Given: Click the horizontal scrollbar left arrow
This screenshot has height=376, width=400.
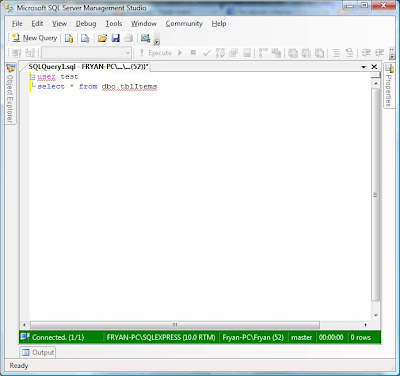Looking at the screenshot, I should click(x=24, y=325).
